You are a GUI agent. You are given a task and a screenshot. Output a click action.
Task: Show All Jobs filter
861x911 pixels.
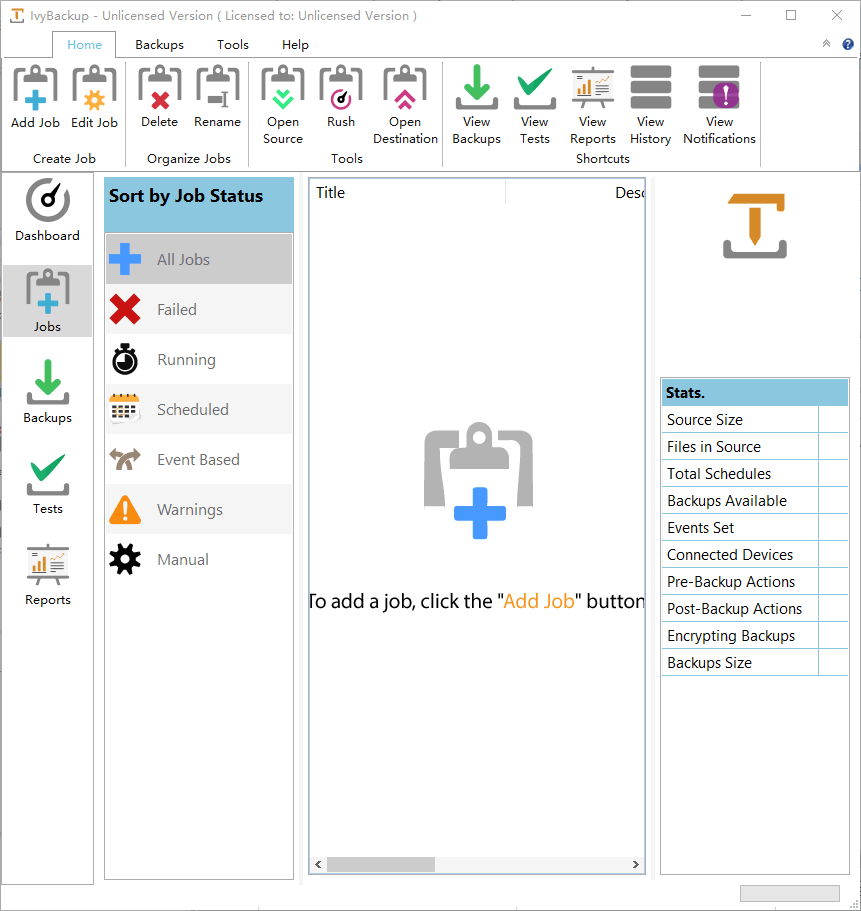[199, 259]
